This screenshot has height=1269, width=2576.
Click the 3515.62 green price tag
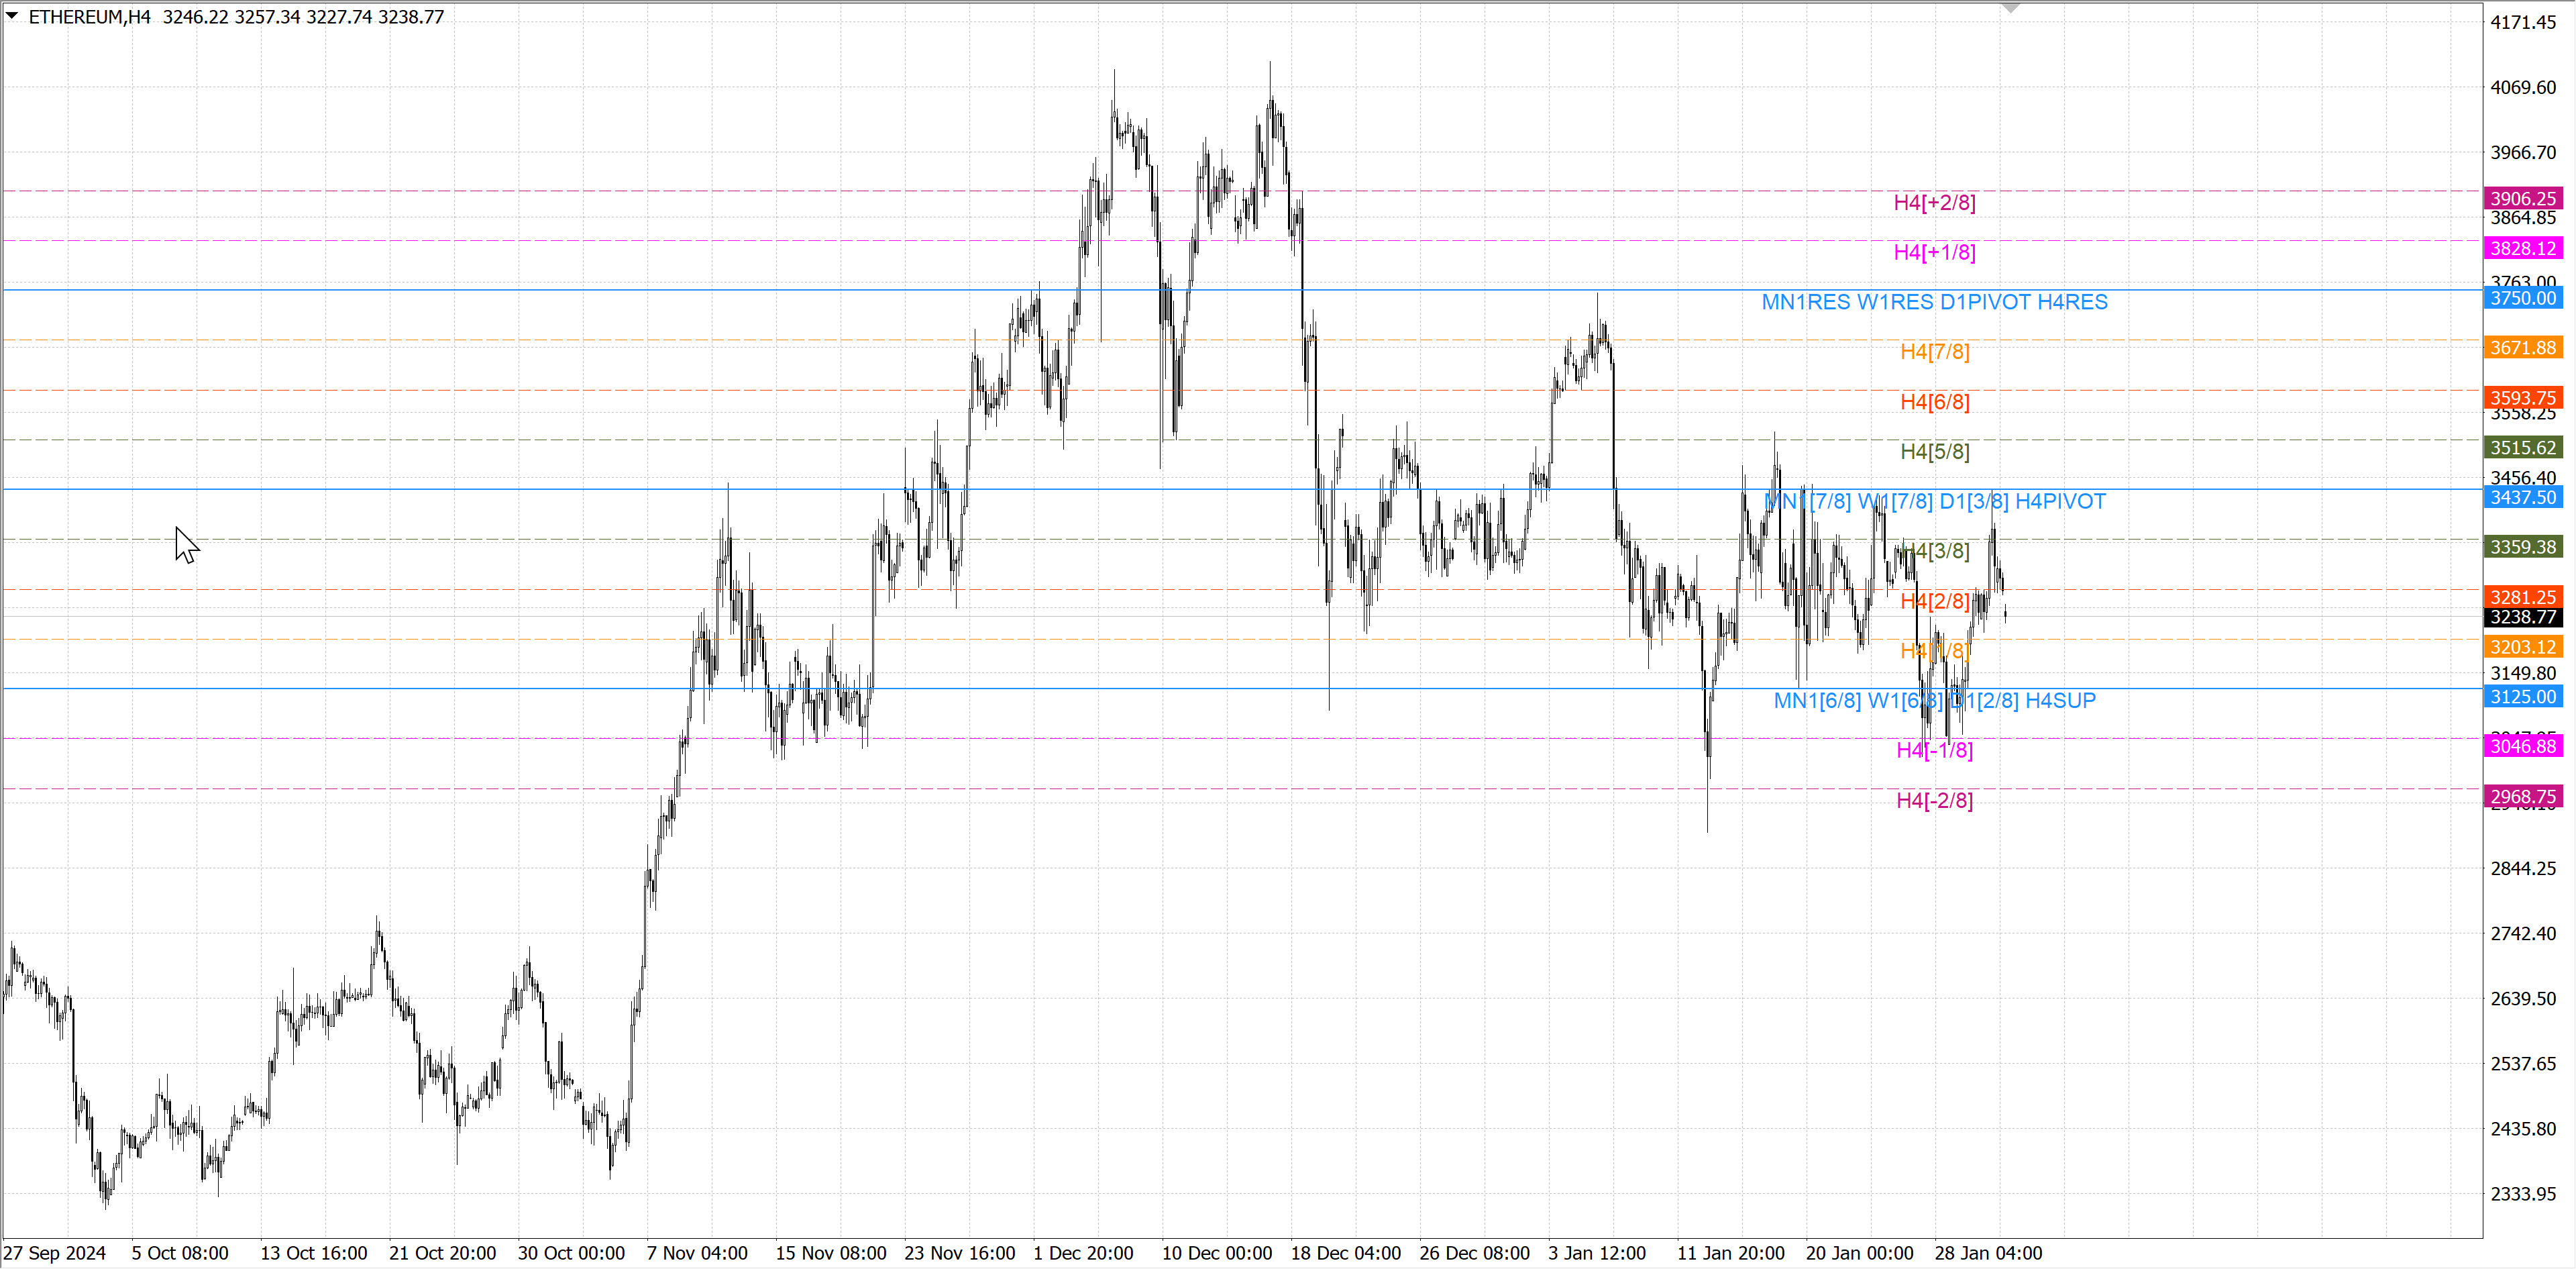click(2522, 448)
